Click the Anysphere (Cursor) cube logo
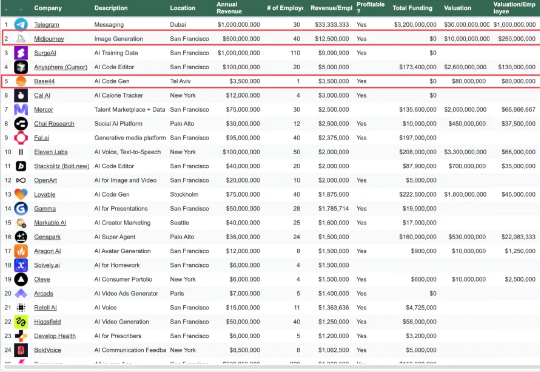The image size is (540, 372). [21, 67]
